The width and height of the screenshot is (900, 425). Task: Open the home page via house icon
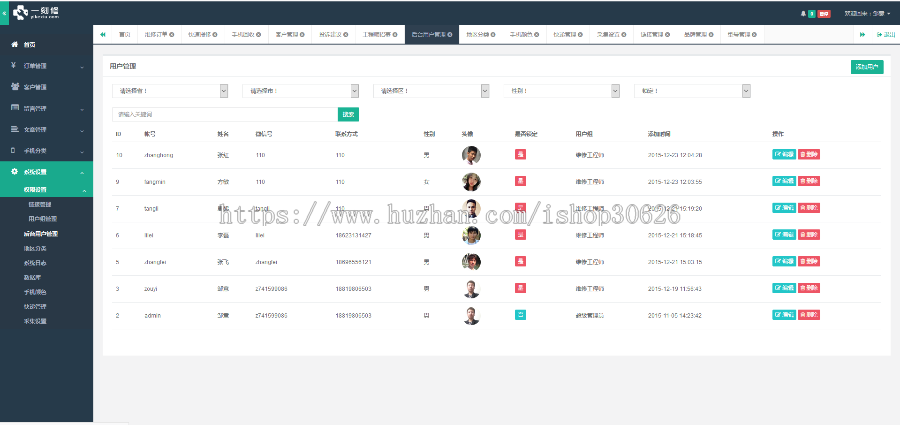14,44
